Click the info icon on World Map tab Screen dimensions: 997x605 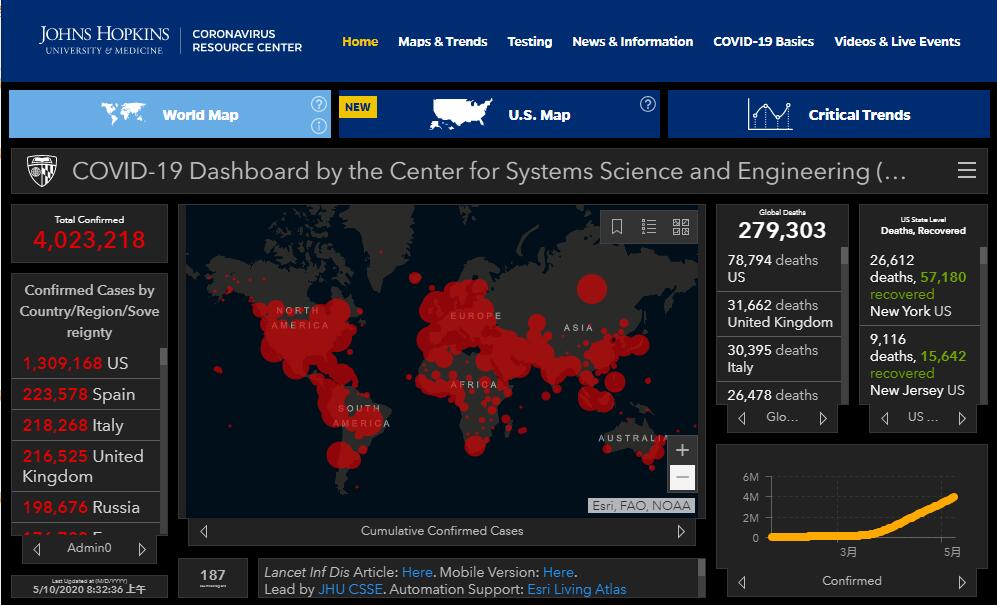(318, 126)
